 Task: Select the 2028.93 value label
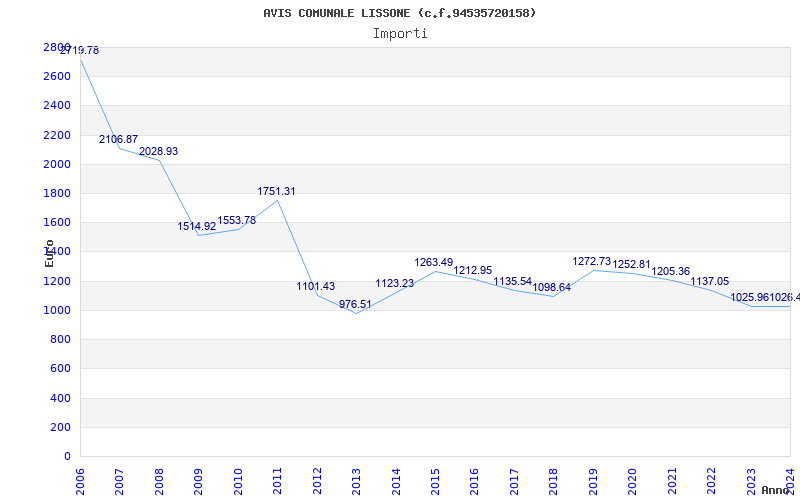click(158, 152)
